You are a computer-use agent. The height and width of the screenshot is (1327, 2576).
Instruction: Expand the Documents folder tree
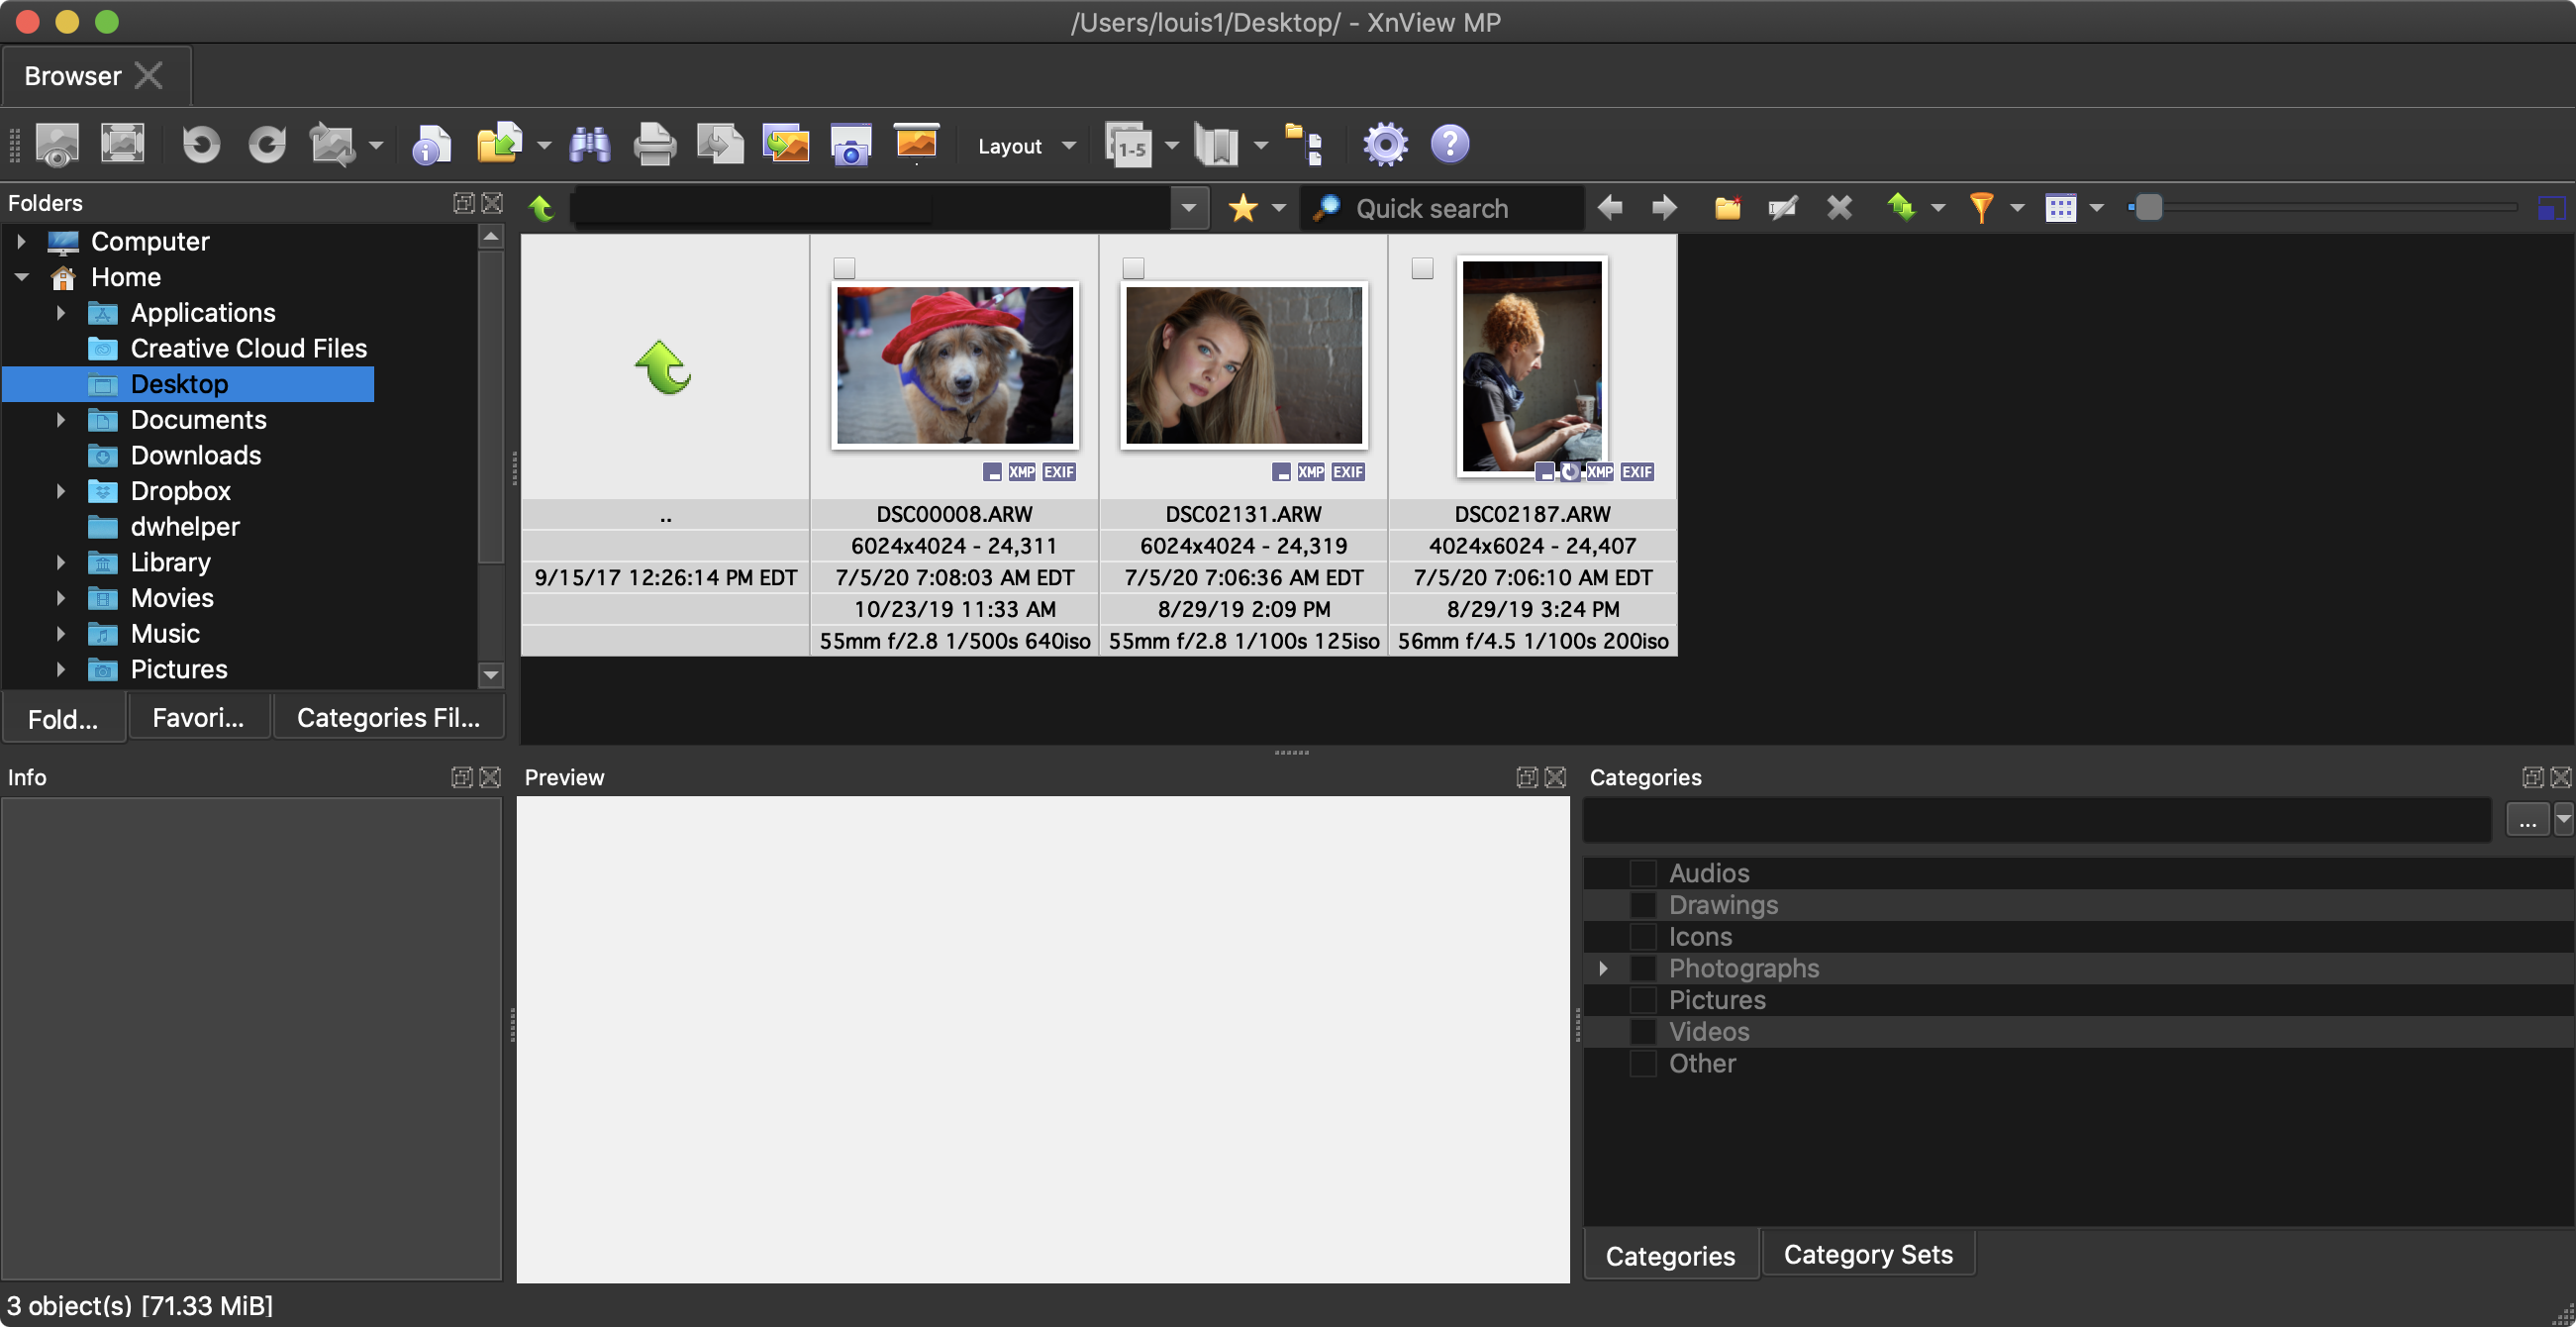pos(61,420)
